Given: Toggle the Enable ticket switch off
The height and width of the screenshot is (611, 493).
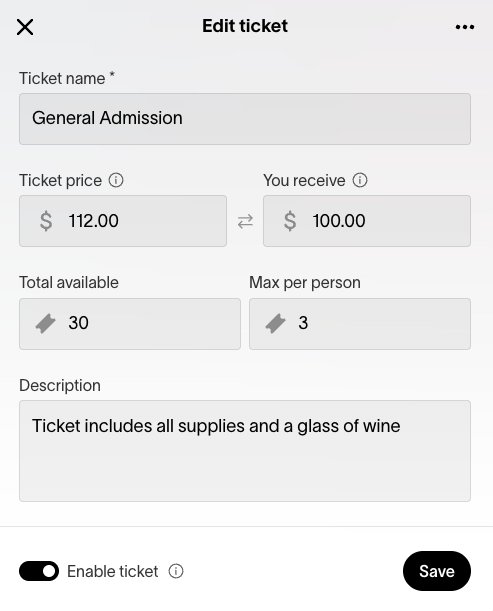Looking at the screenshot, I should (39, 571).
